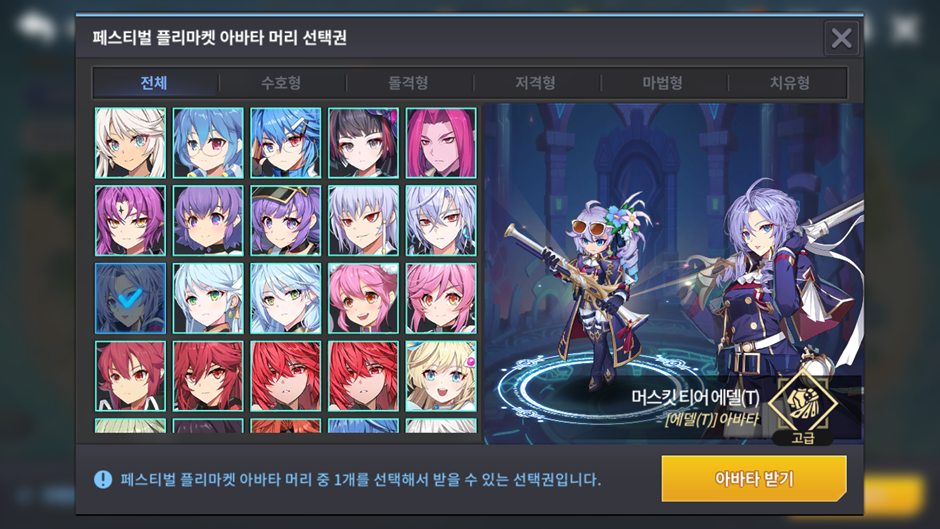940x529 pixels.
Task: Choose the blue-haired girl with round glasses
Action: [x=208, y=143]
